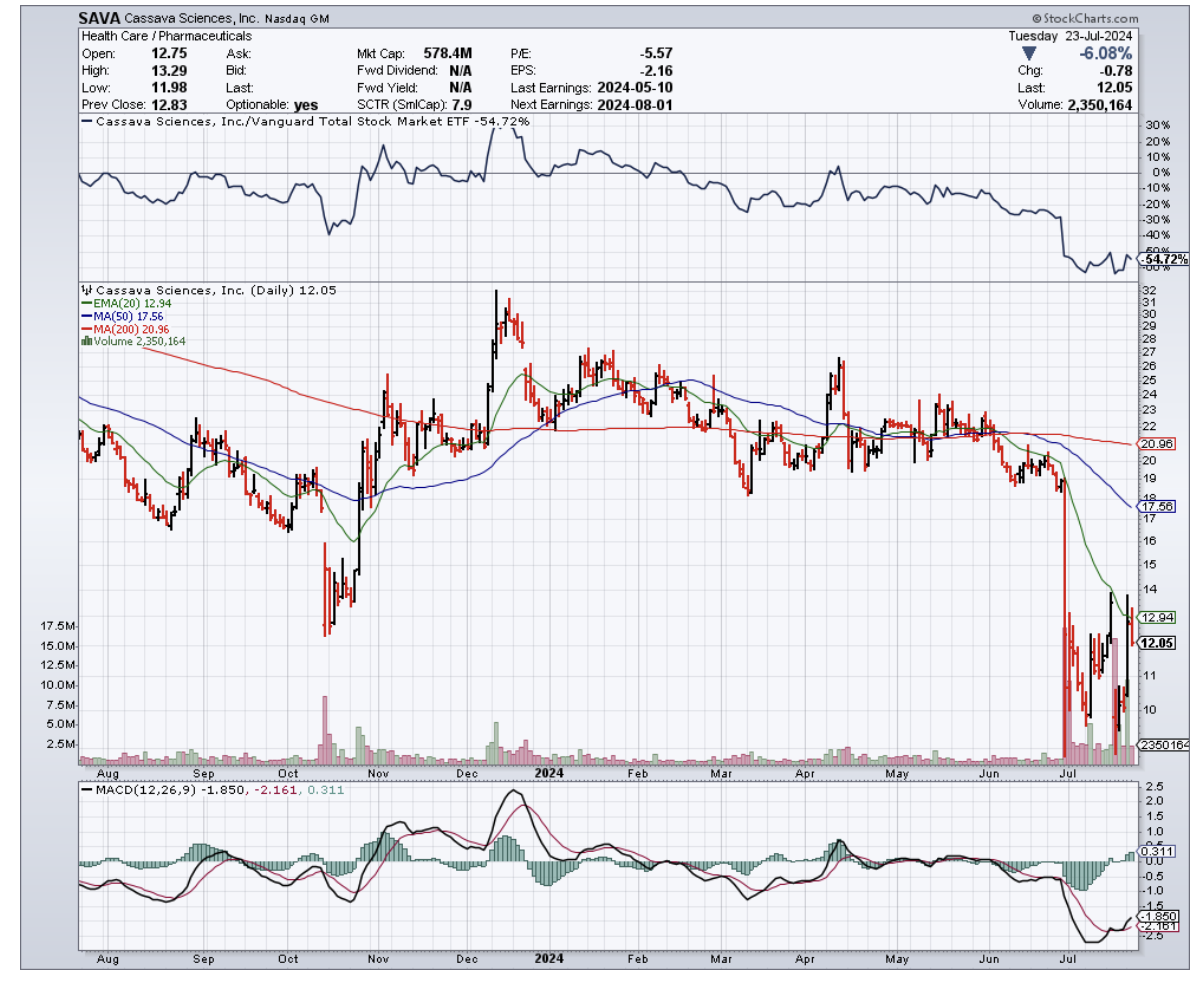
Task: Select the -54.72% relative strength axis tag
Action: (1163, 259)
